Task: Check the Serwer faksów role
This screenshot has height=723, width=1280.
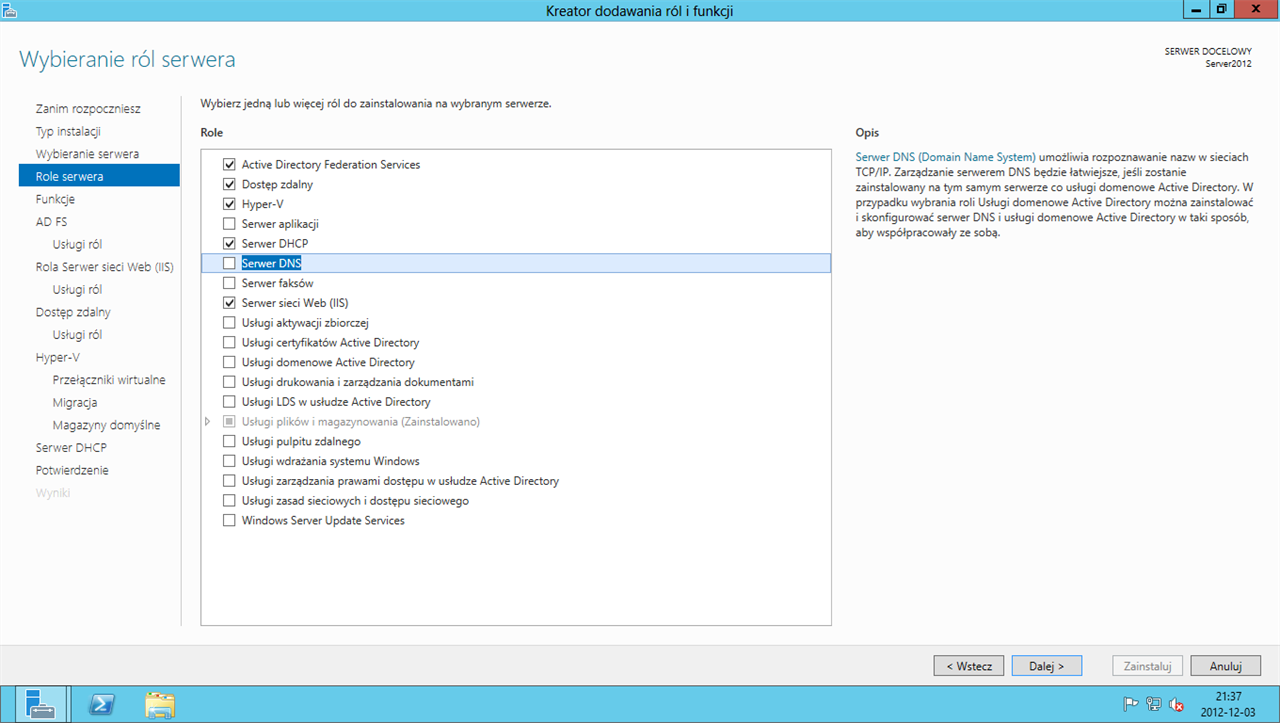Action: [x=229, y=283]
